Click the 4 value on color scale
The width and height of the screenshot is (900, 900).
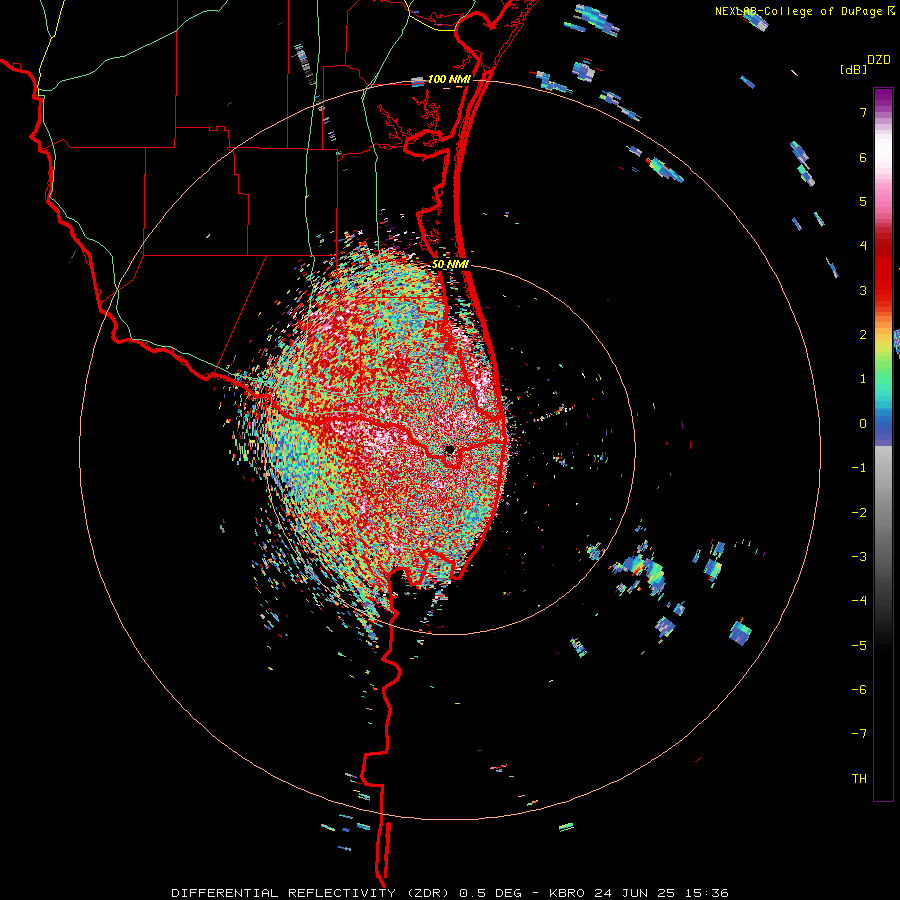point(863,246)
